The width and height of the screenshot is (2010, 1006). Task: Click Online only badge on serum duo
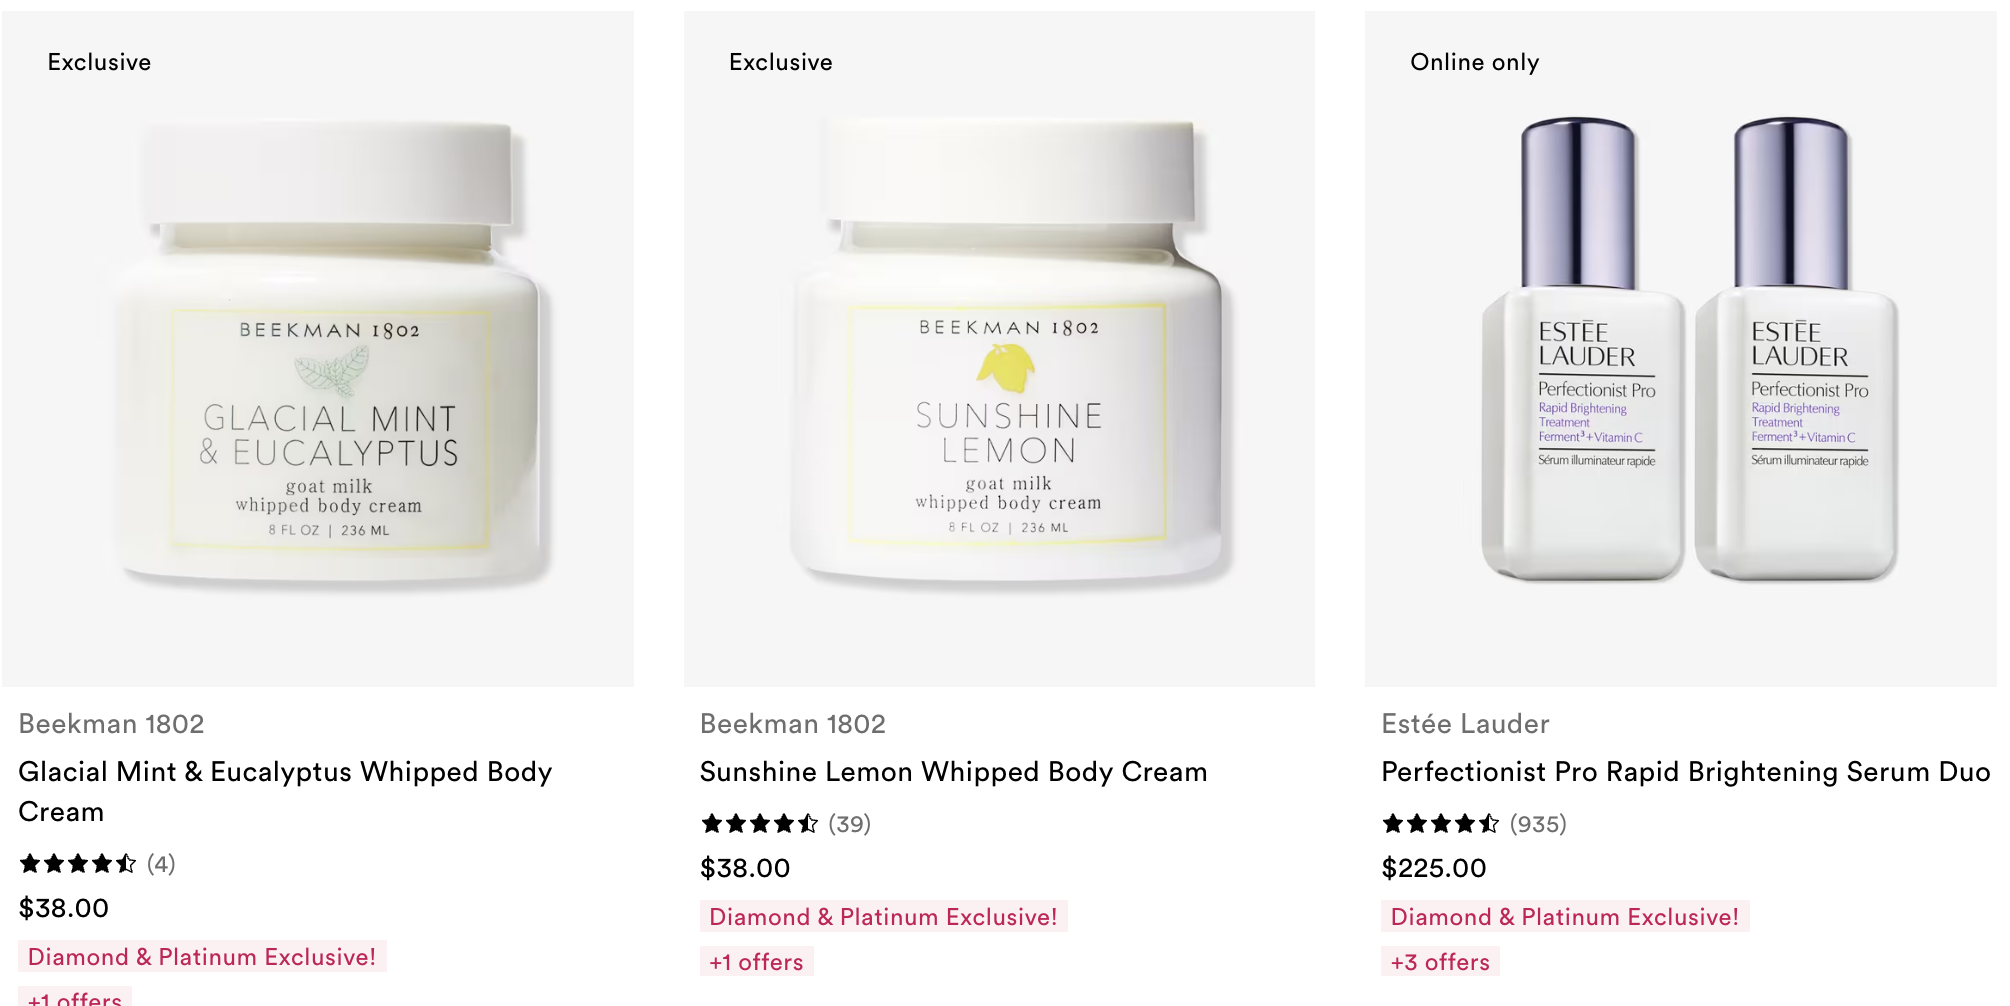(1475, 62)
